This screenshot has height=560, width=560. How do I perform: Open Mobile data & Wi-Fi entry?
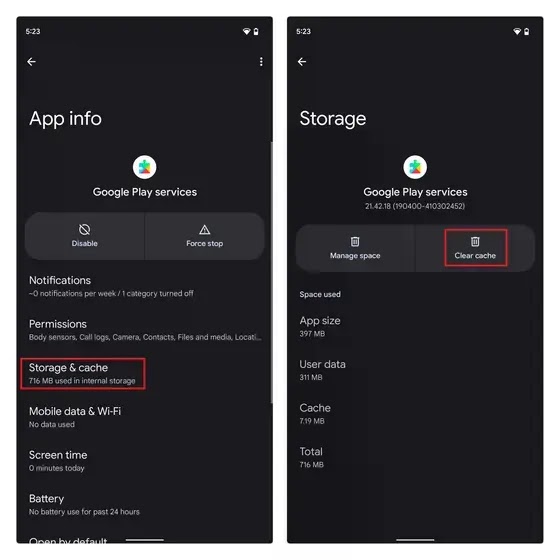coord(145,417)
